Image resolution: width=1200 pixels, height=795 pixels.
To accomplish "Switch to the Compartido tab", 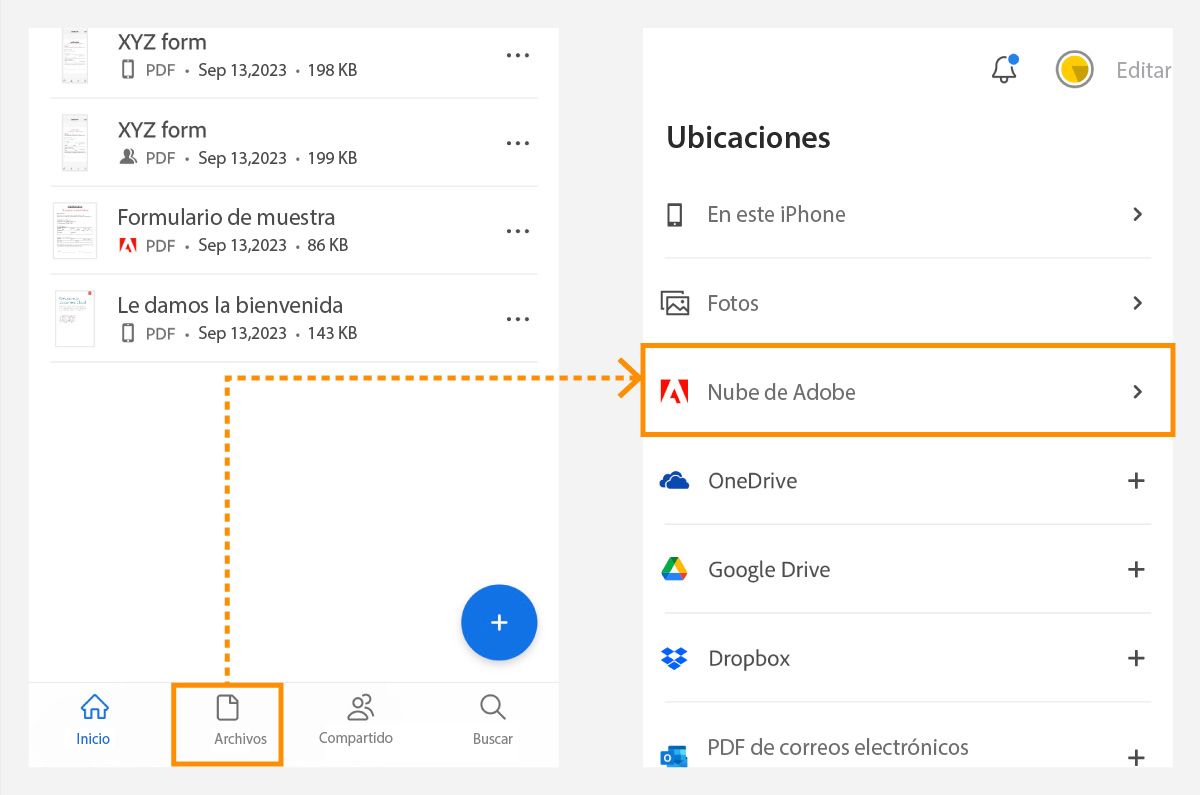I will point(356,720).
